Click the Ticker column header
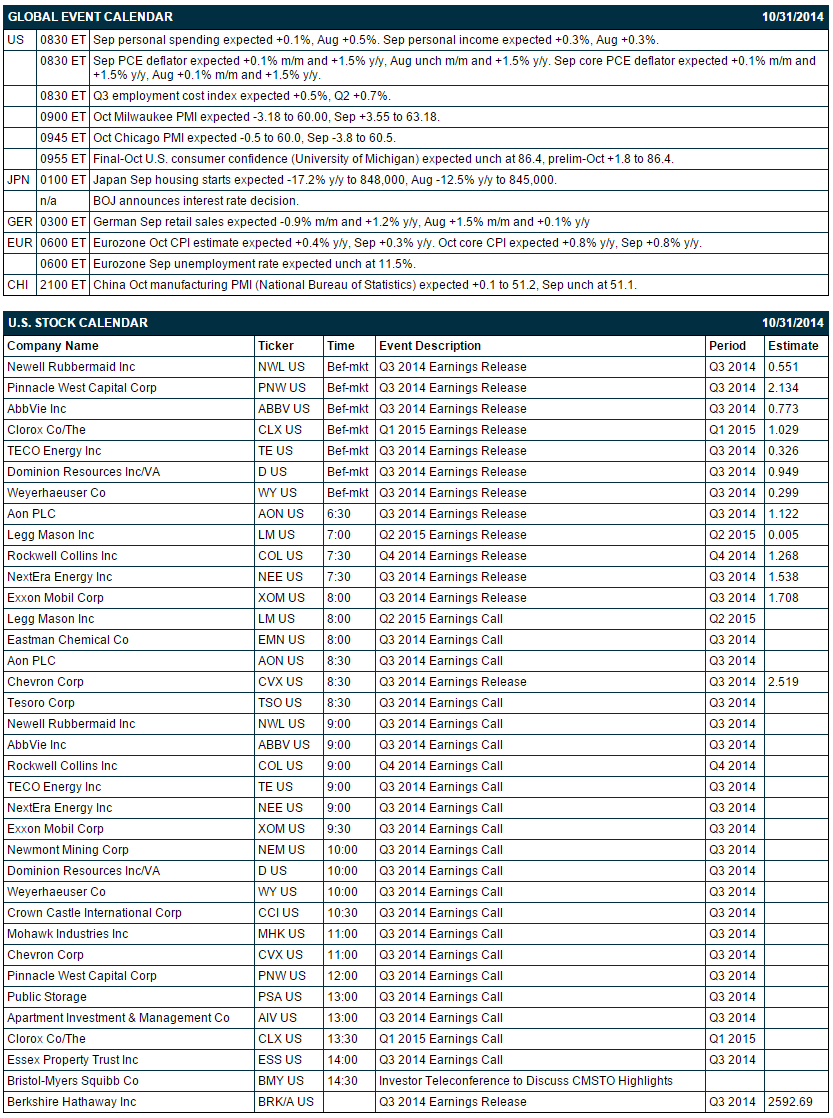The image size is (833, 1118). point(276,346)
